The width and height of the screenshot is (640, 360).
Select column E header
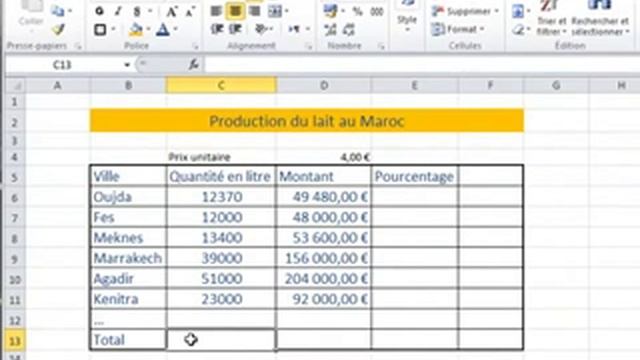coord(415,85)
